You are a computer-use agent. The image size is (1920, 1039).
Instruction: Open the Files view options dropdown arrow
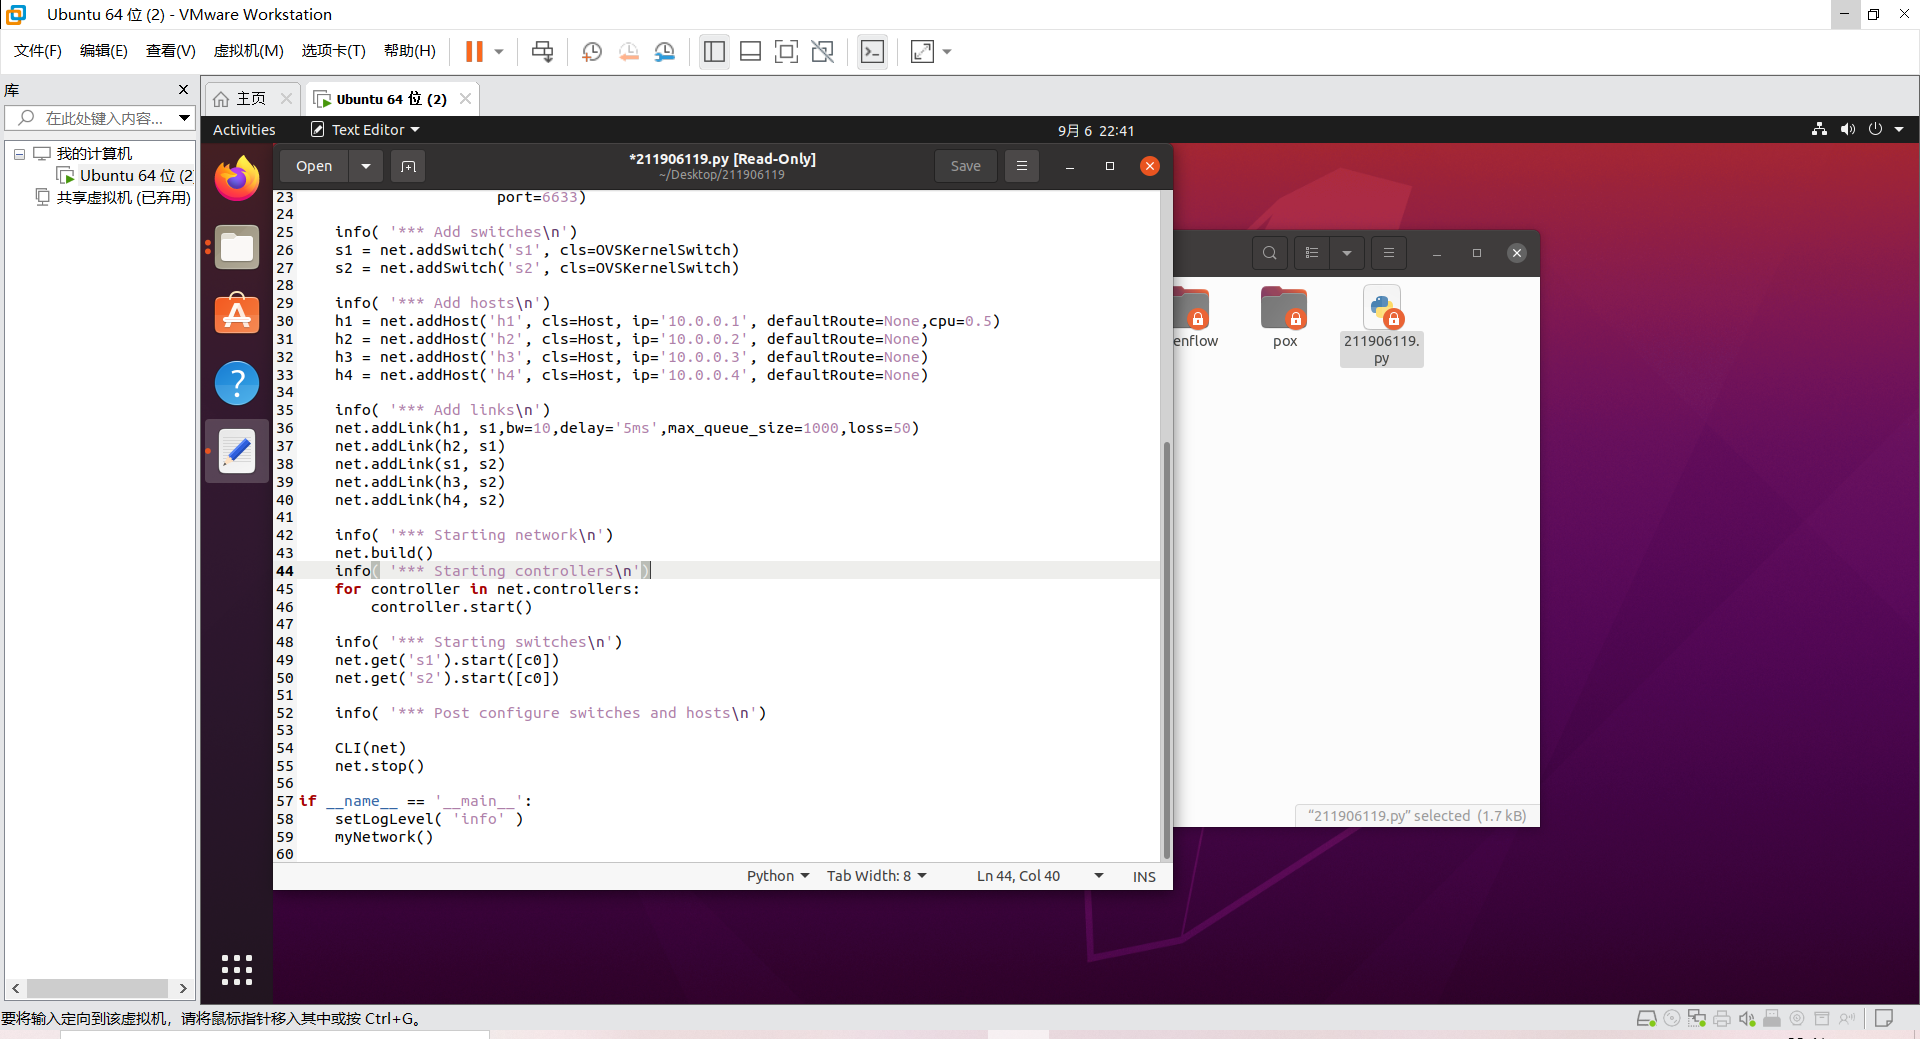(1347, 253)
